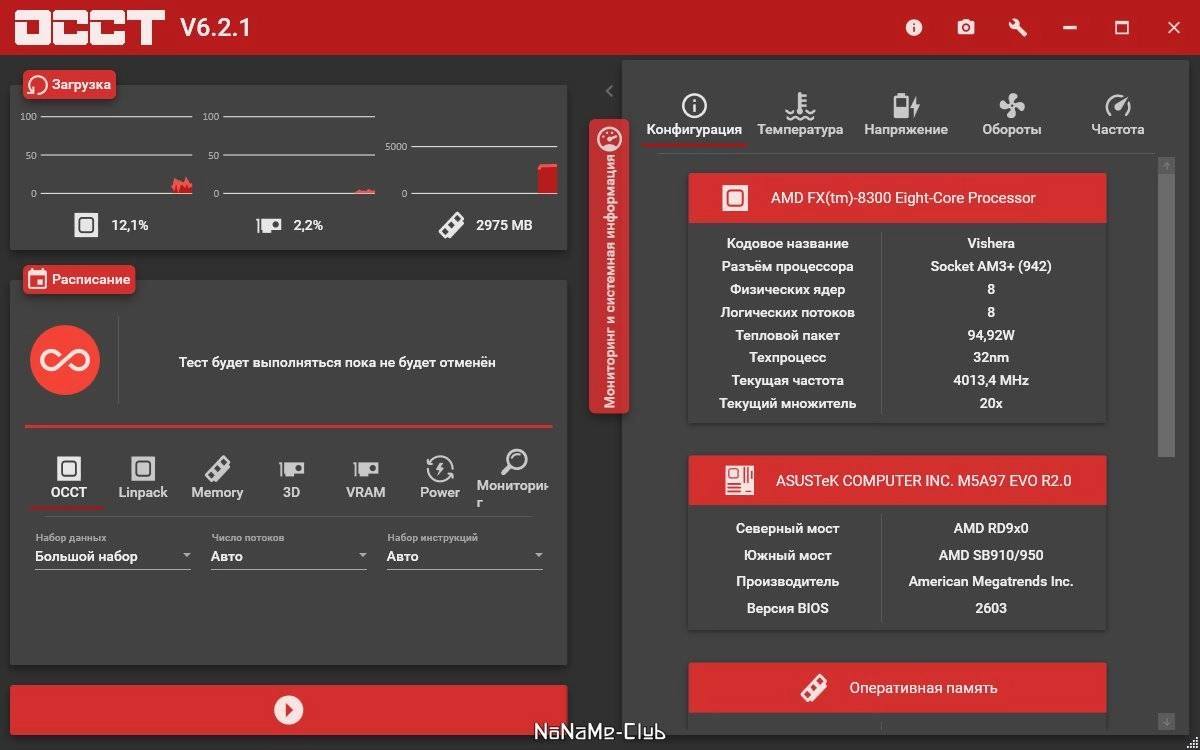
Task: Click the 32nm process value
Action: click(x=991, y=357)
